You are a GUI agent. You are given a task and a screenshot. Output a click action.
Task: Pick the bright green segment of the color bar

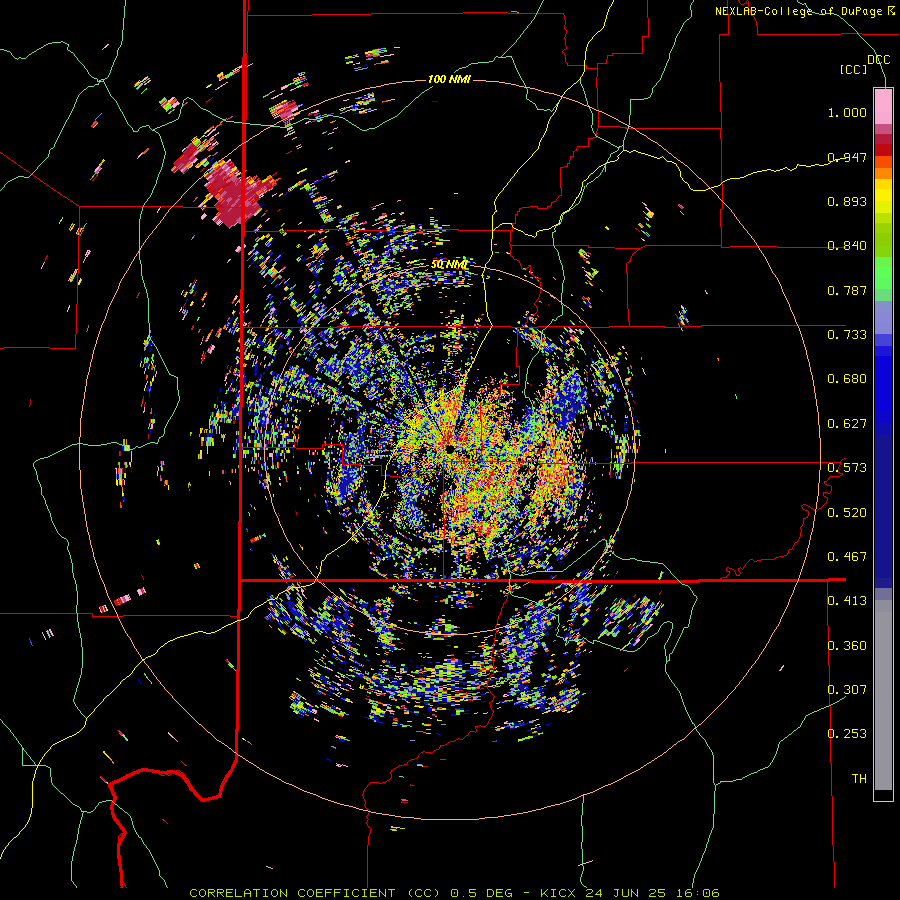pyautogui.click(x=883, y=276)
